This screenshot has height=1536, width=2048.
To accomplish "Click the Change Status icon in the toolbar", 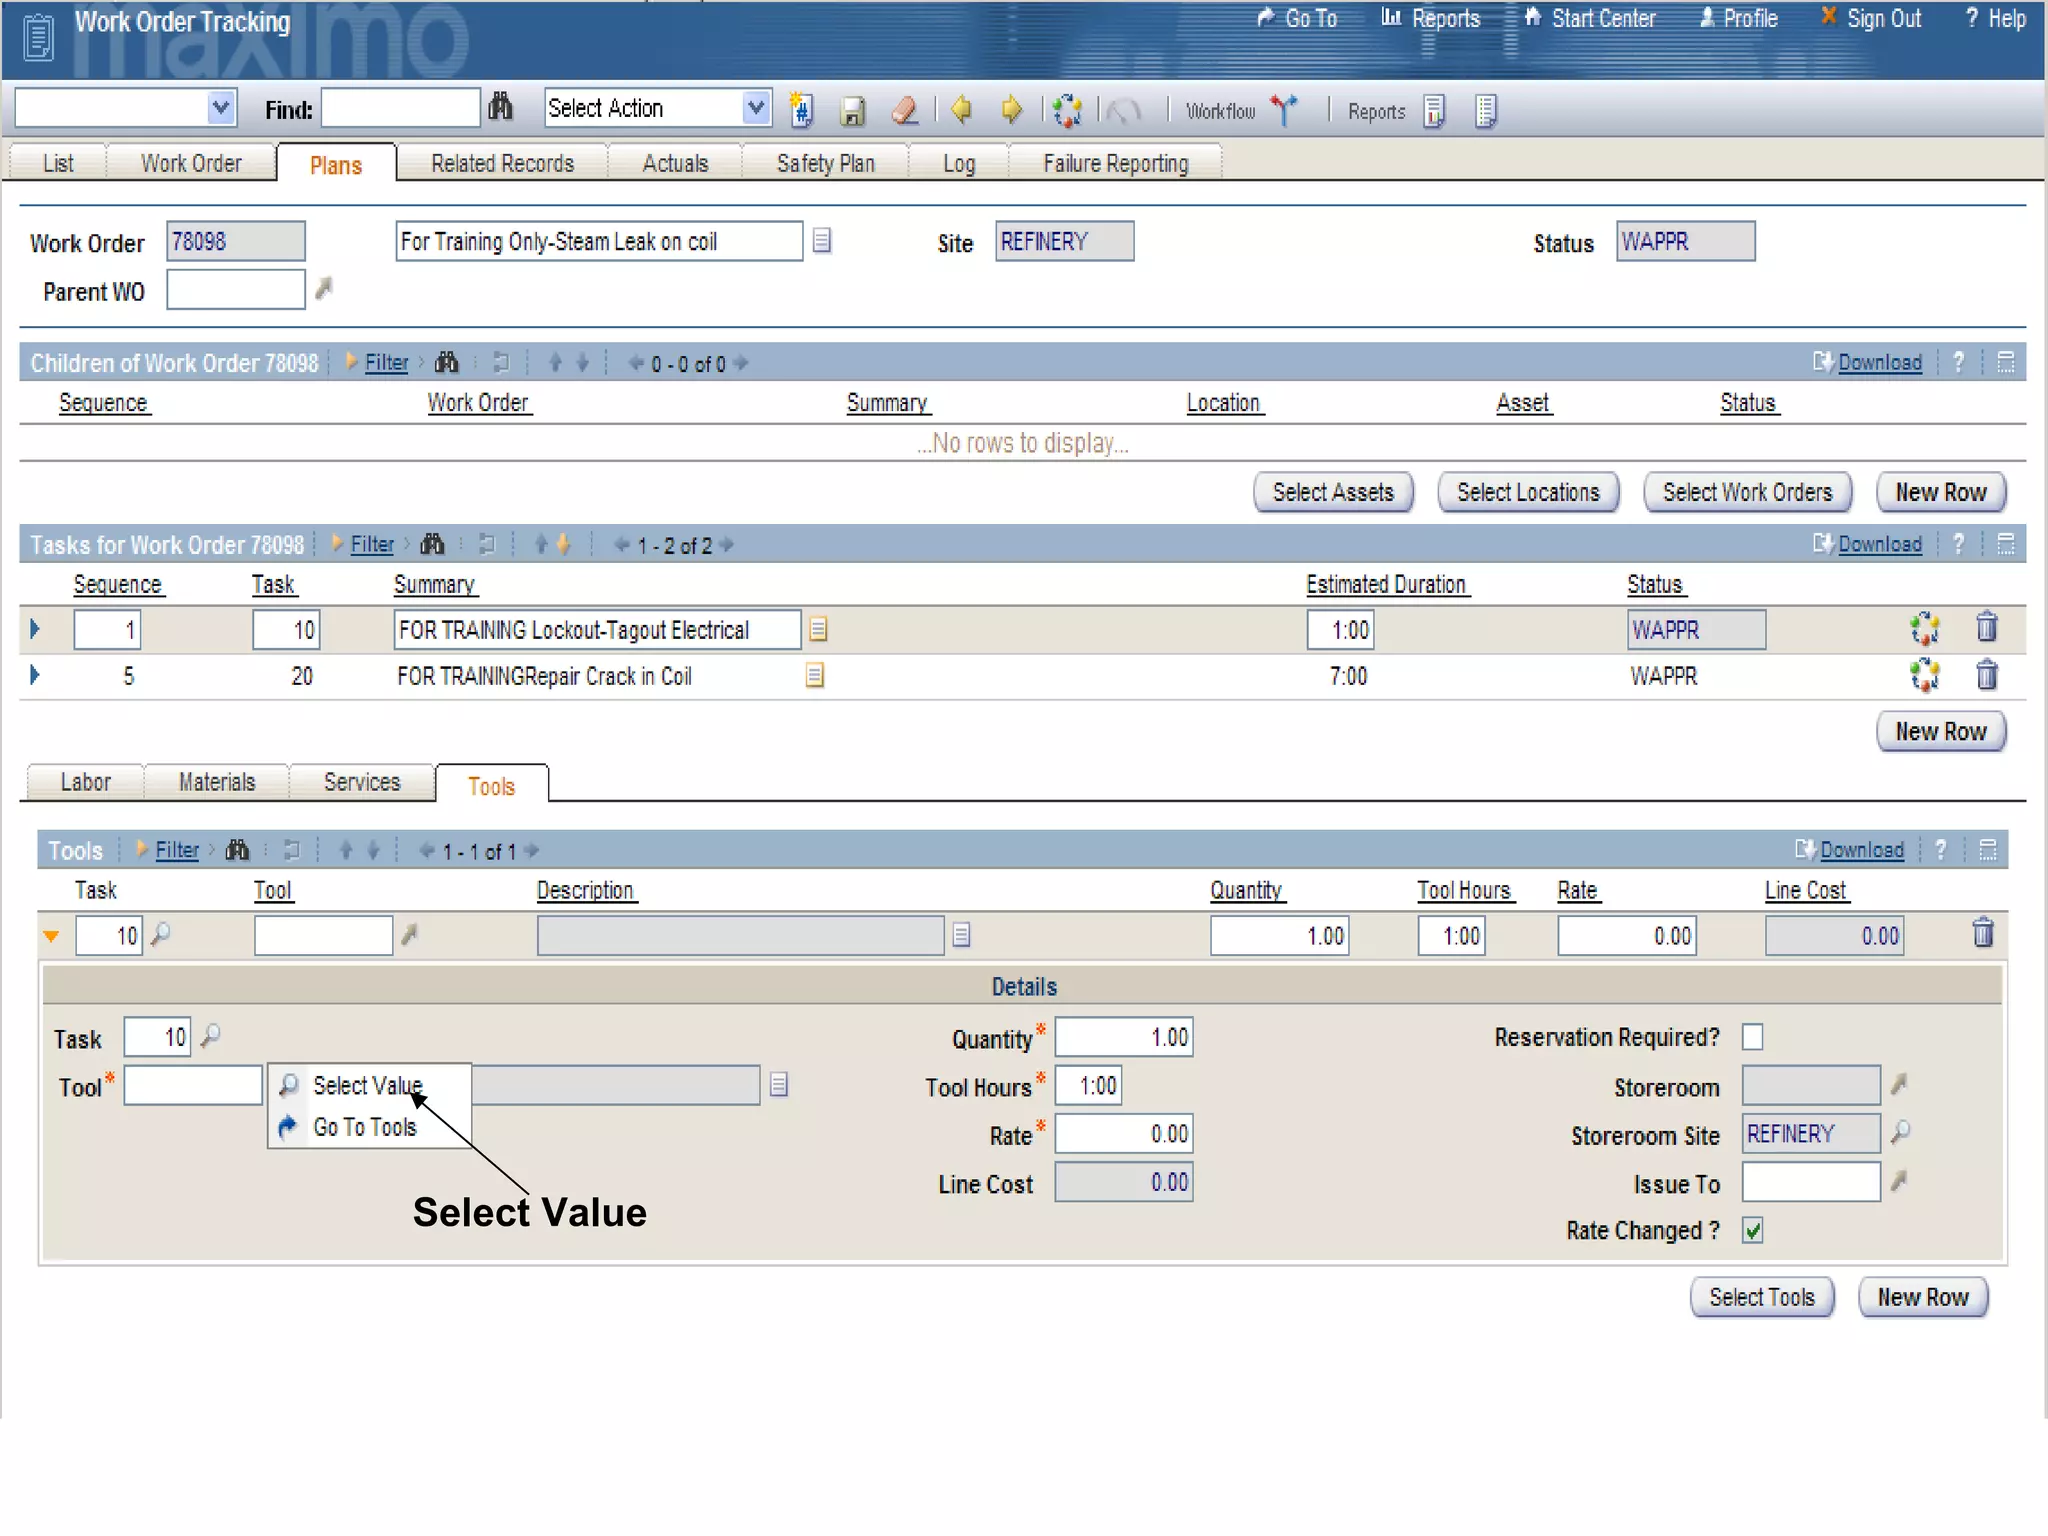I will click(x=1067, y=110).
